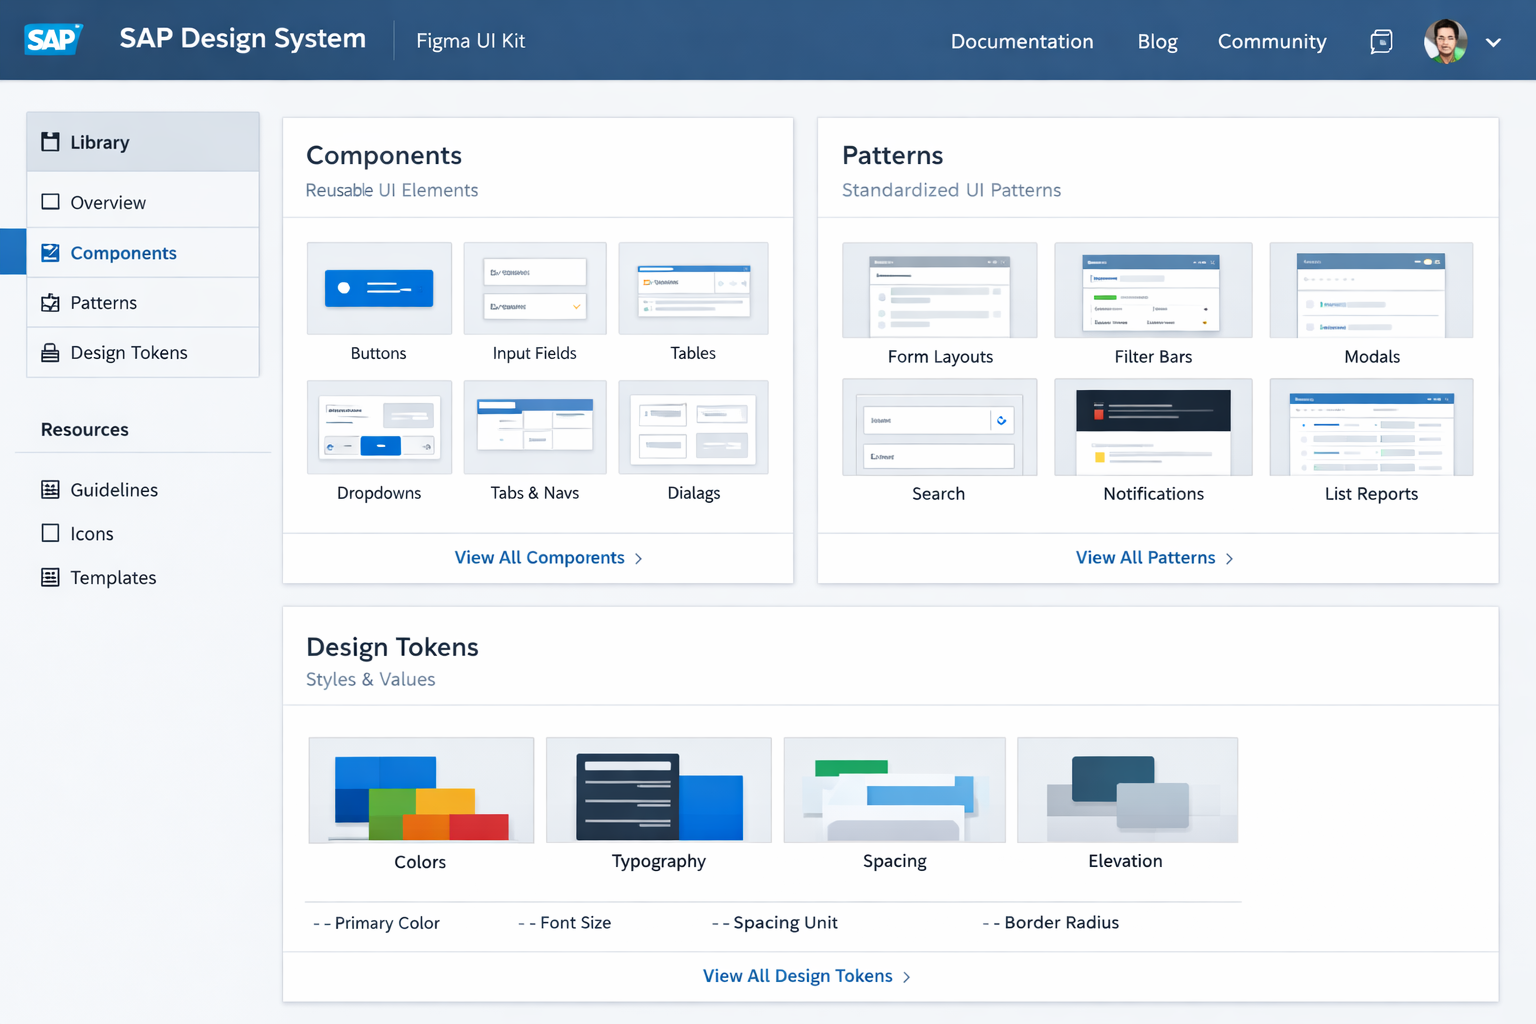The width and height of the screenshot is (1536, 1024).
Task: Click the Overview square icon
Action: pyautogui.click(x=50, y=202)
